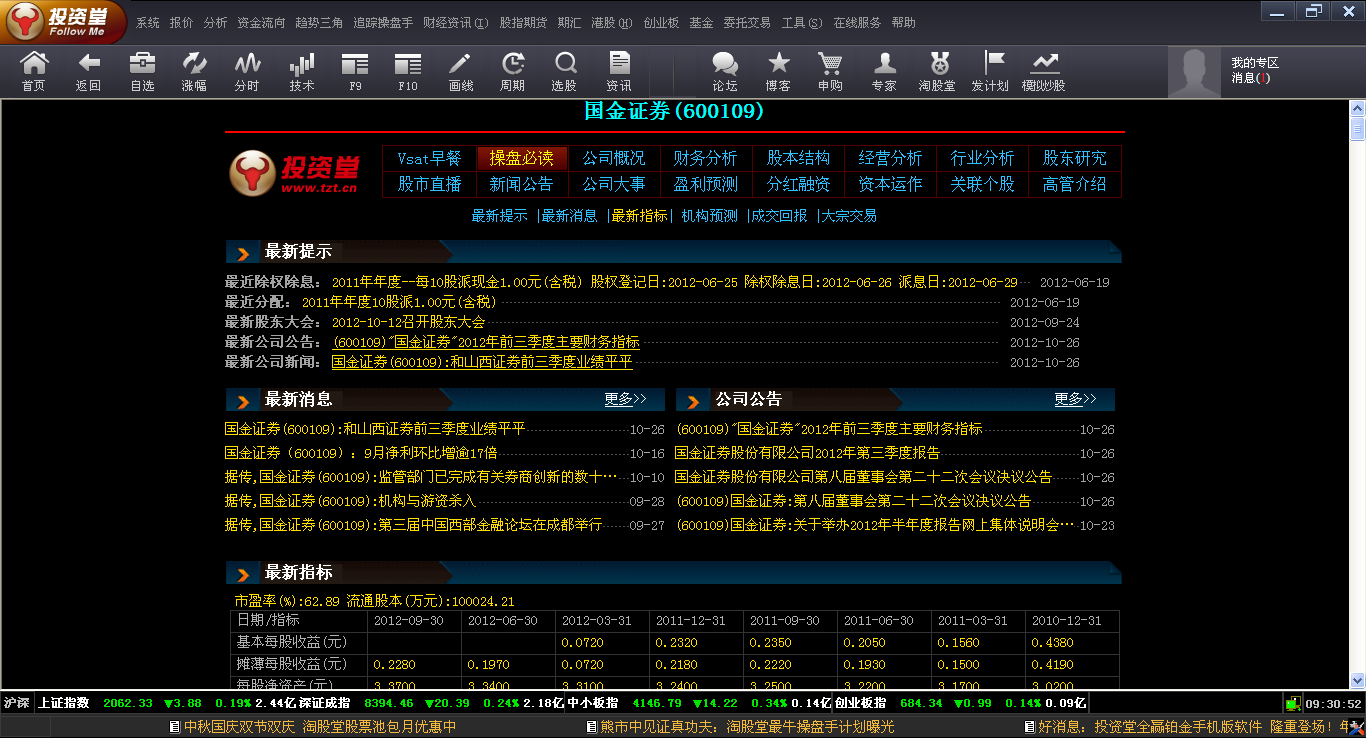This screenshot has width=1366, height=738.
Task: Click the 沪深 market selector label
Action: (16, 703)
